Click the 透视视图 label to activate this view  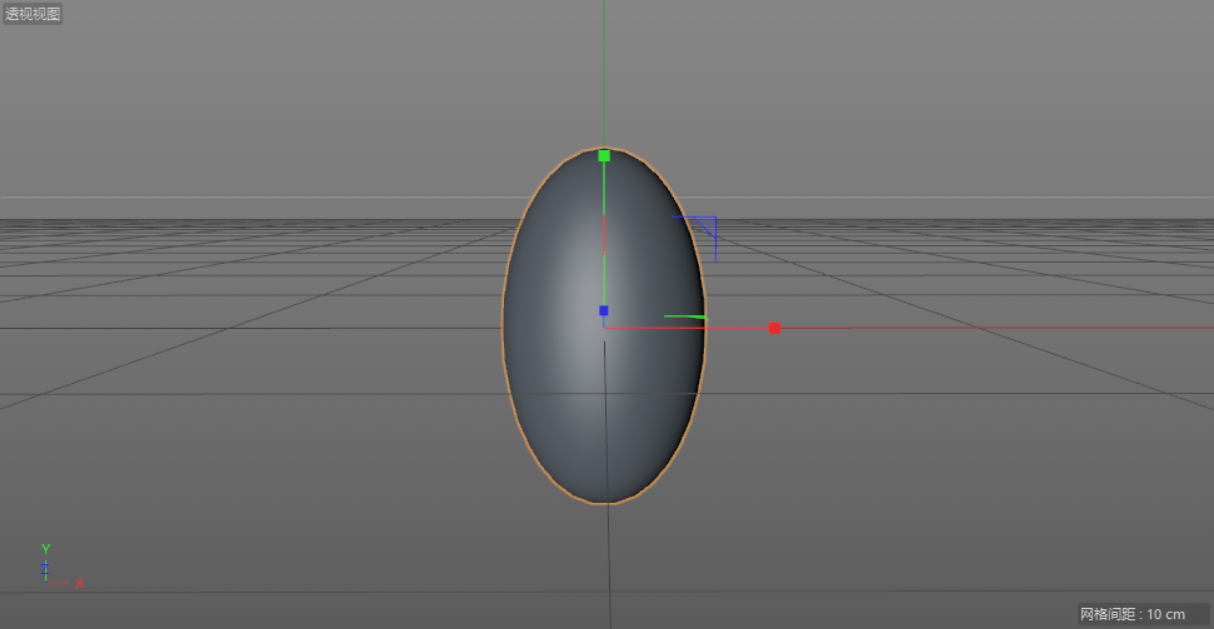[x=30, y=14]
